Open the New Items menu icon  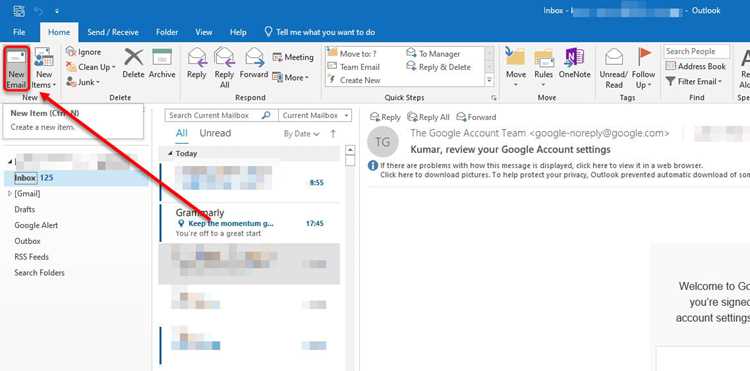(44, 58)
